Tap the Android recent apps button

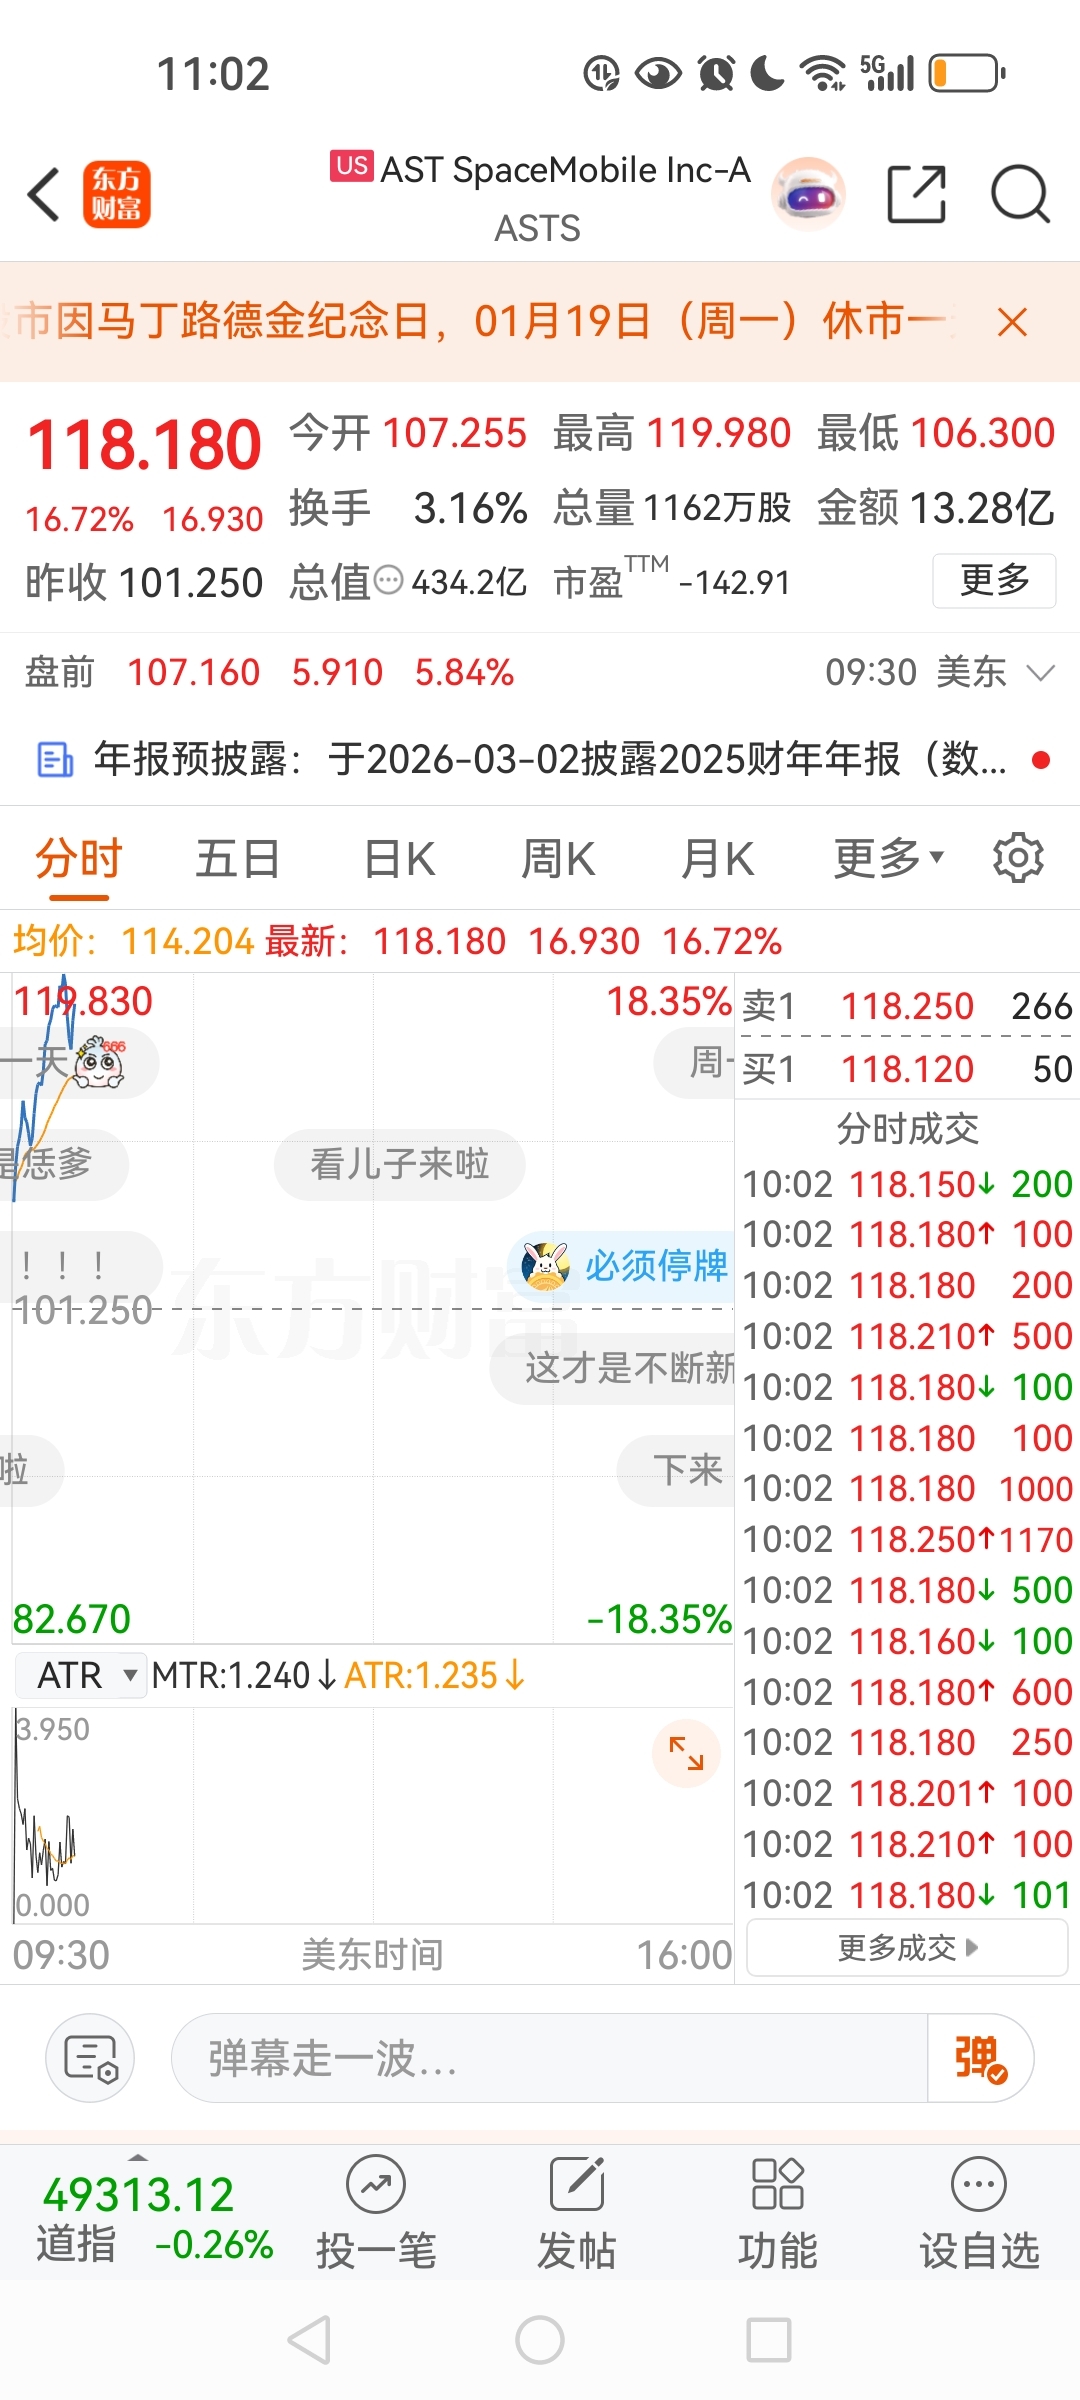tap(769, 2340)
